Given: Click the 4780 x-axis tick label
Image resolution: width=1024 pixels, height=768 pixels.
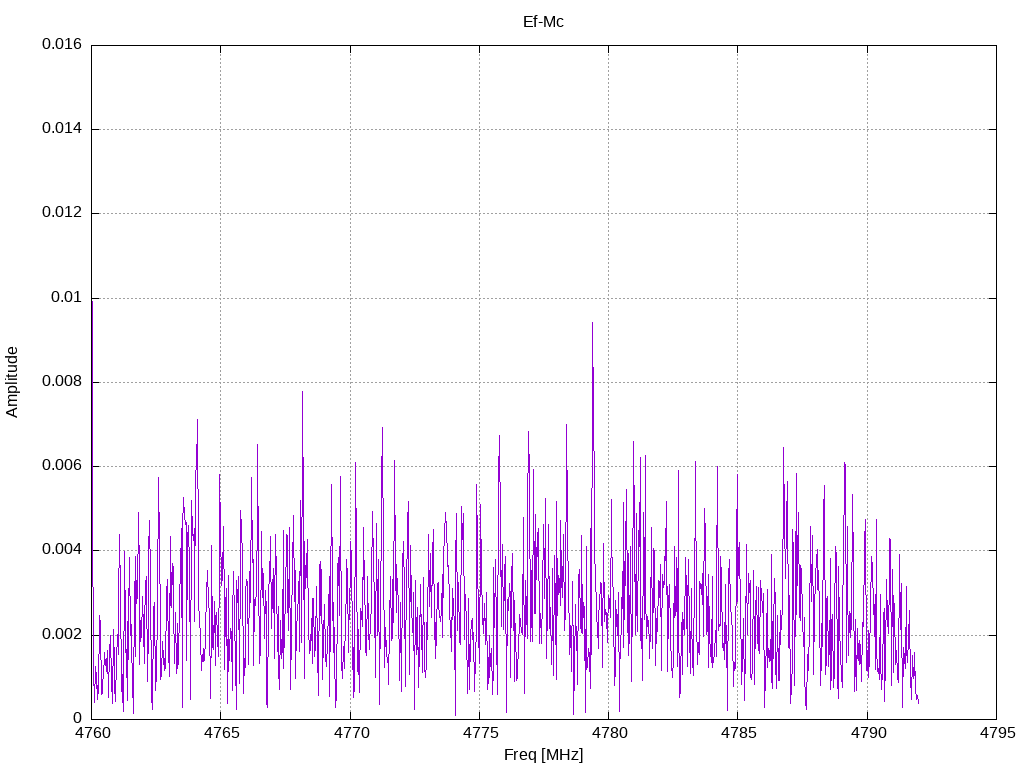Looking at the screenshot, I should tap(608, 733).
